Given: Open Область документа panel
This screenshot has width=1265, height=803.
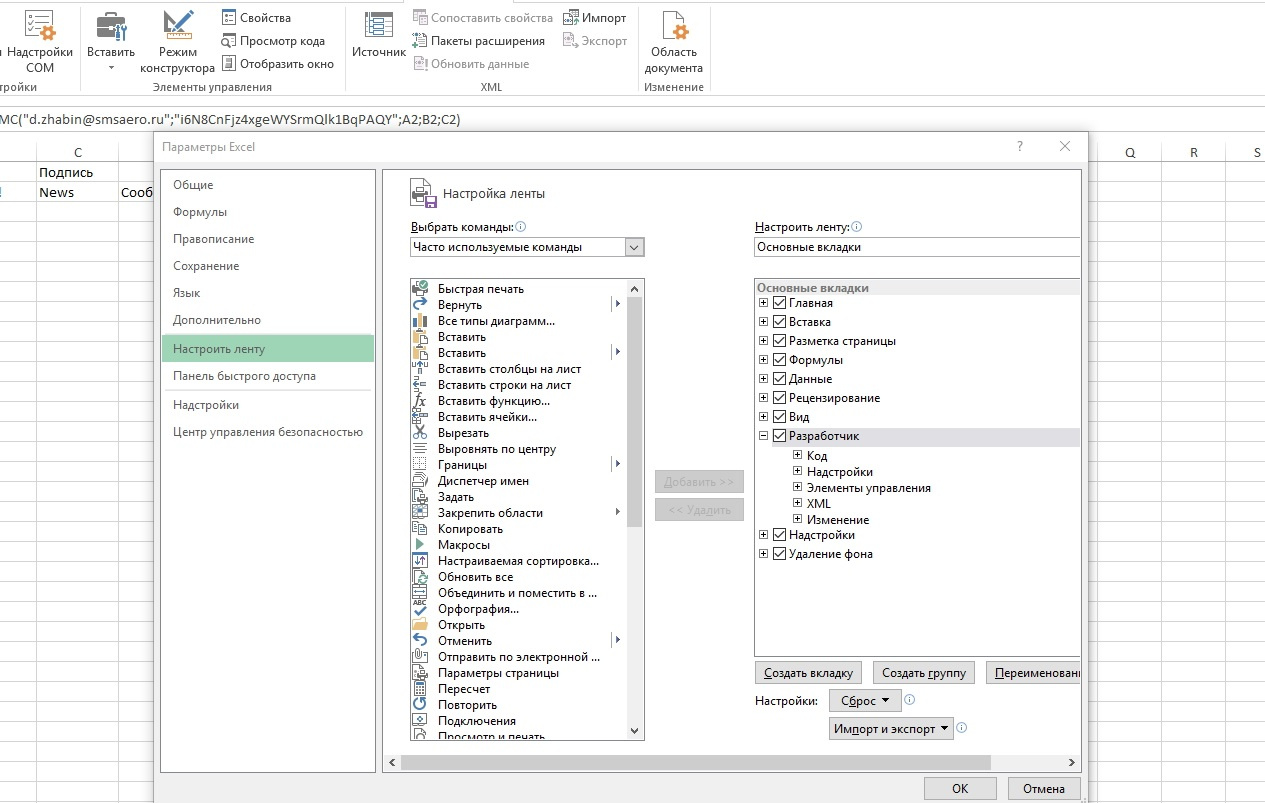Looking at the screenshot, I should point(674,42).
